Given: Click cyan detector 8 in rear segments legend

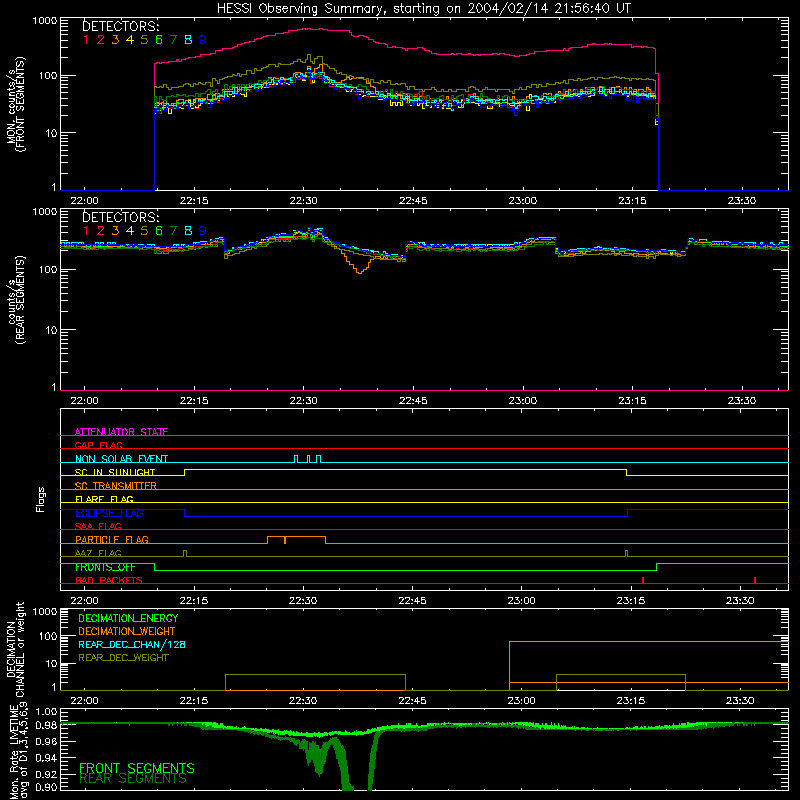Looking at the screenshot, I should point(188,231).
